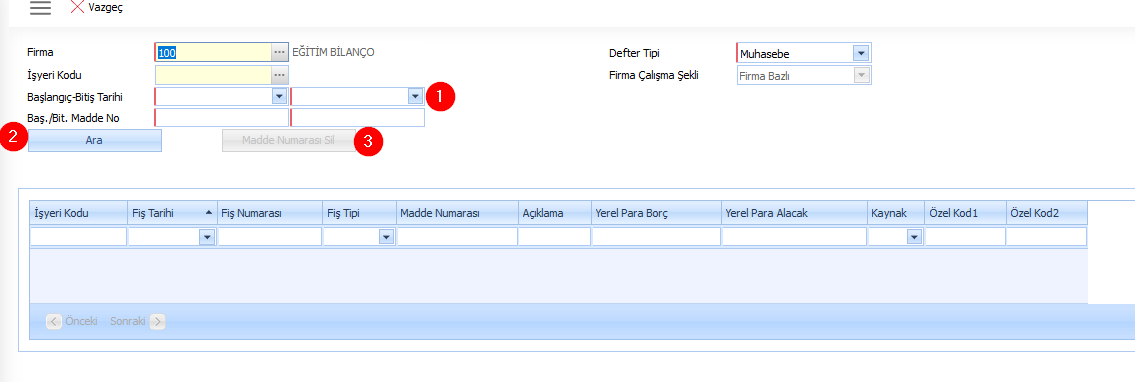Click the Özel Kod2 column header
This screenshot has height=382, width=1135.
1047,213
